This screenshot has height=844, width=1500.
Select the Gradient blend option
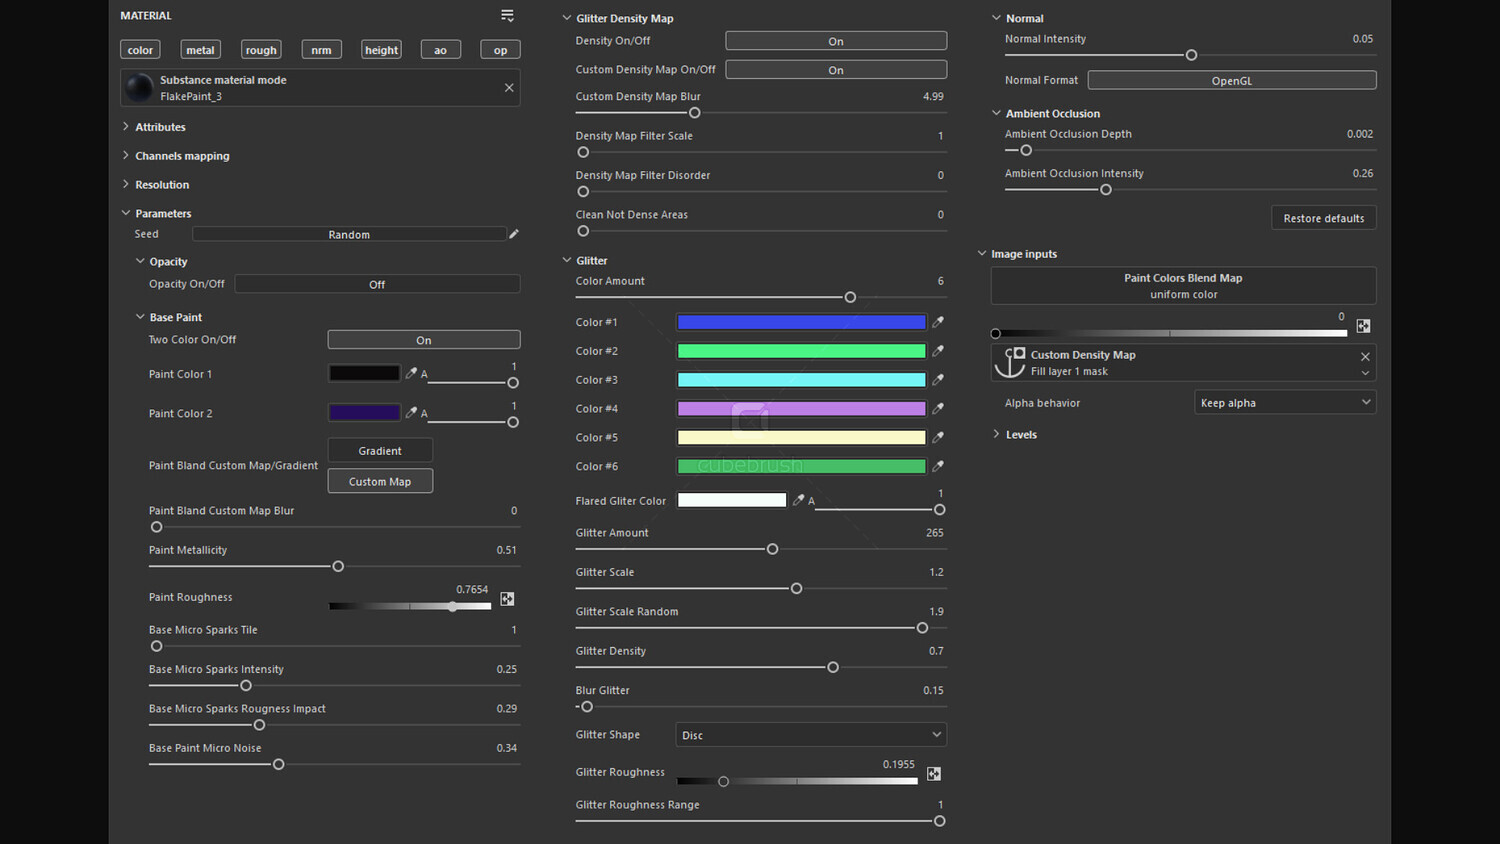(380, 451)
